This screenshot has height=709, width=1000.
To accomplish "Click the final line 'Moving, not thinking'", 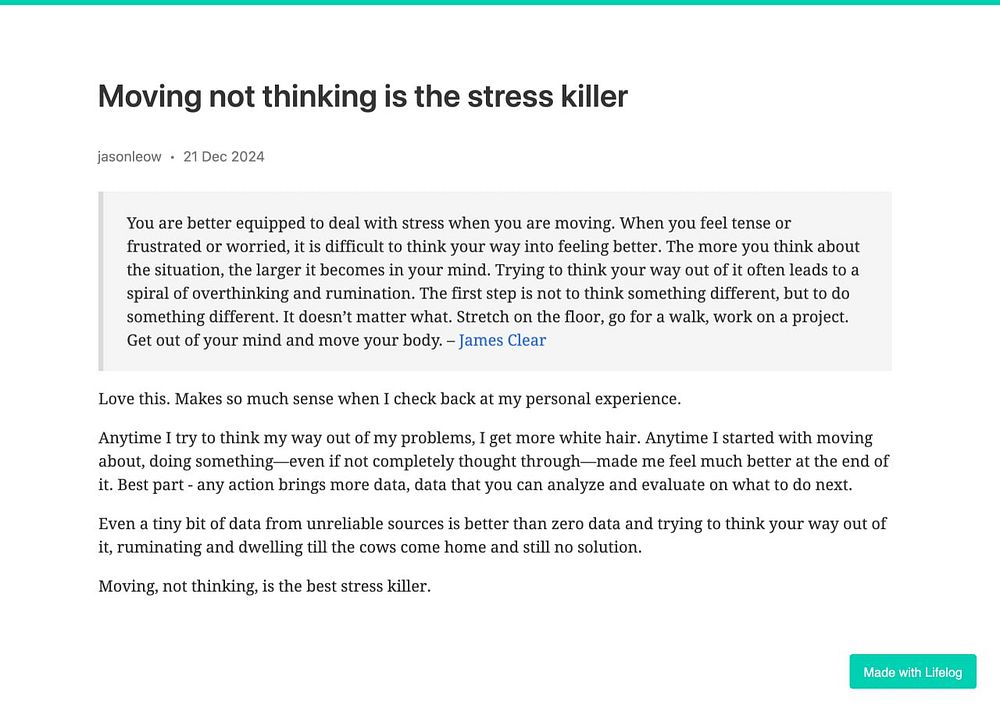I will pyautogui.click(x=264, y=586).
